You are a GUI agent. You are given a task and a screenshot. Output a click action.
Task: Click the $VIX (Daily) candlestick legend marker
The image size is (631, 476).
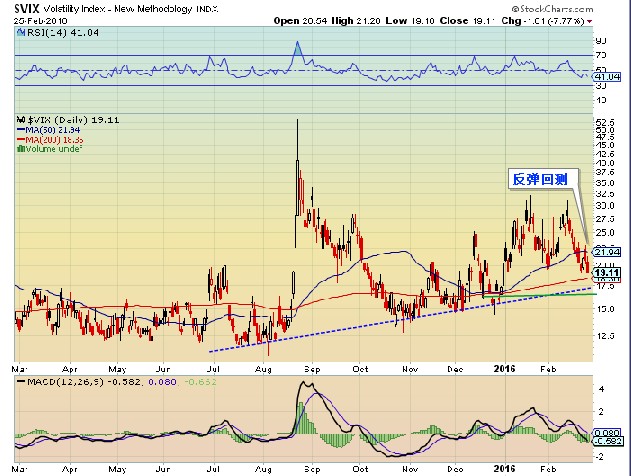[18, 119]
